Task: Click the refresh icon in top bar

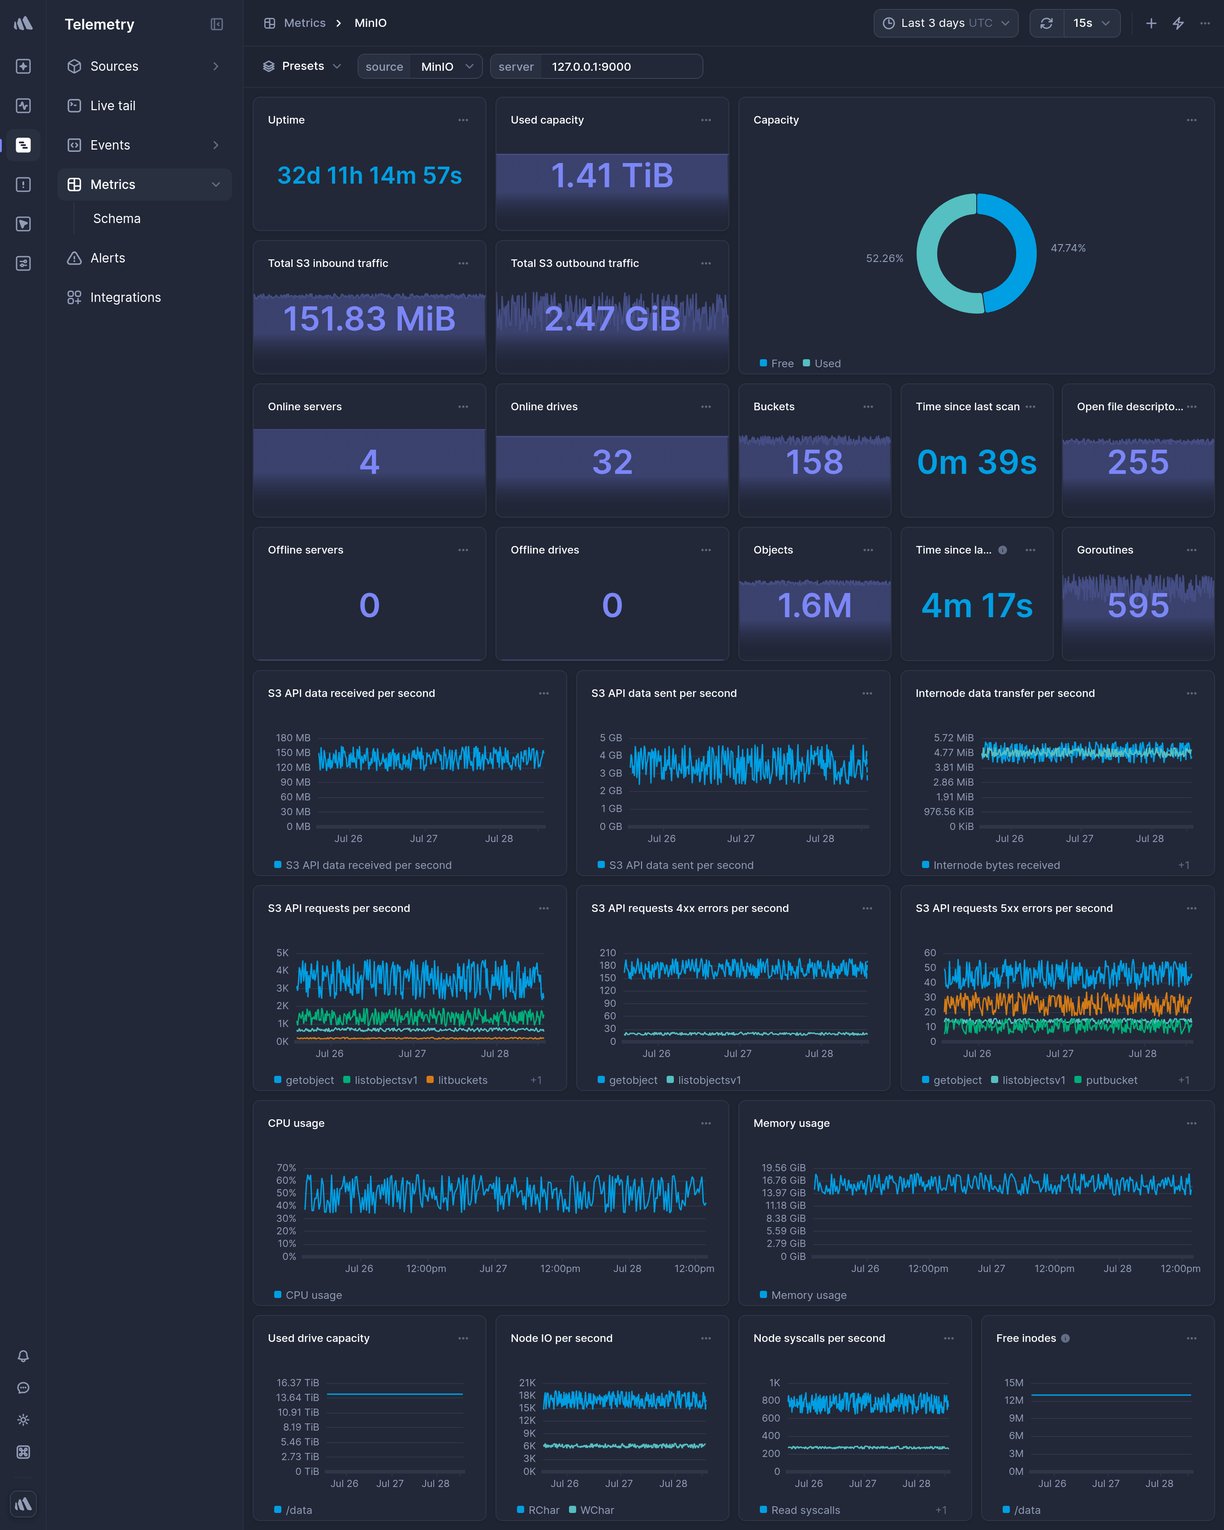Action: [1046, 23]
